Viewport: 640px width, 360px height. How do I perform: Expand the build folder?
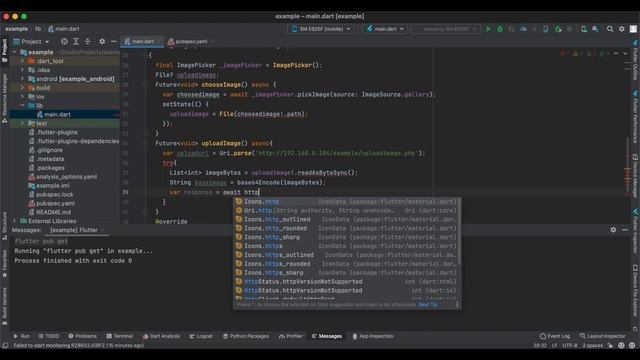pos(22,87)
